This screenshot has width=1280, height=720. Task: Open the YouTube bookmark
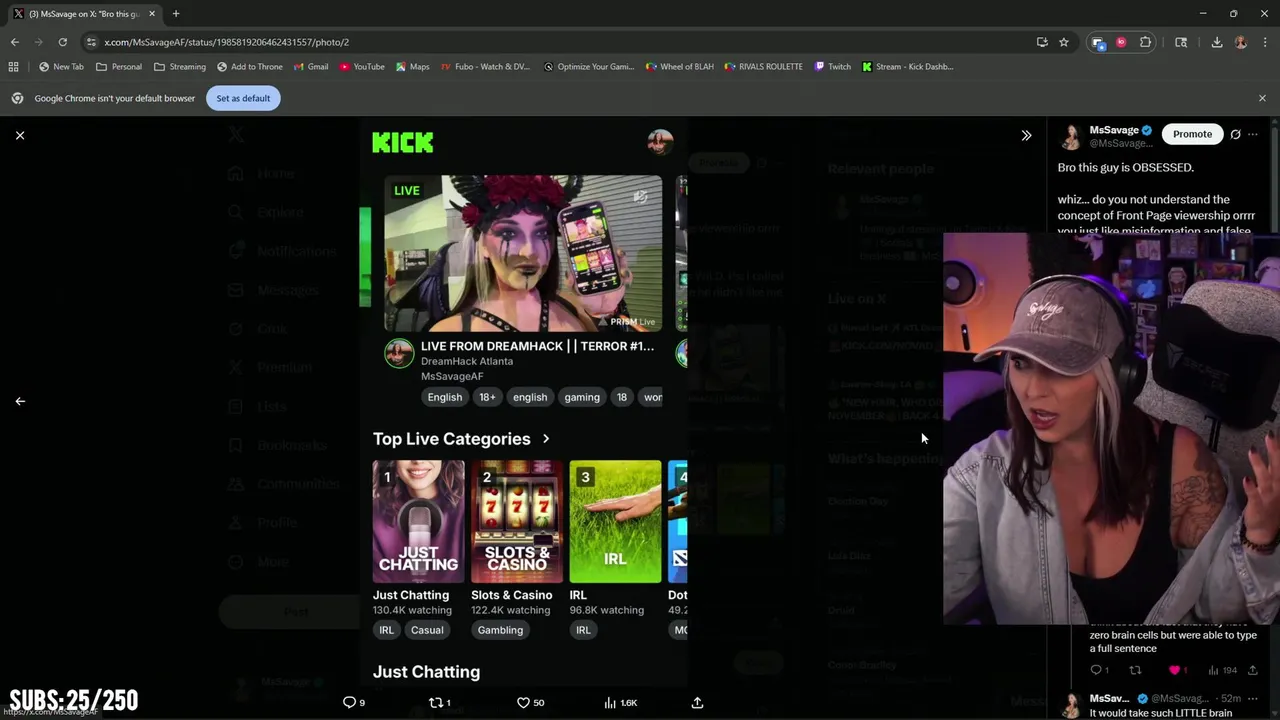click(362, 67)
